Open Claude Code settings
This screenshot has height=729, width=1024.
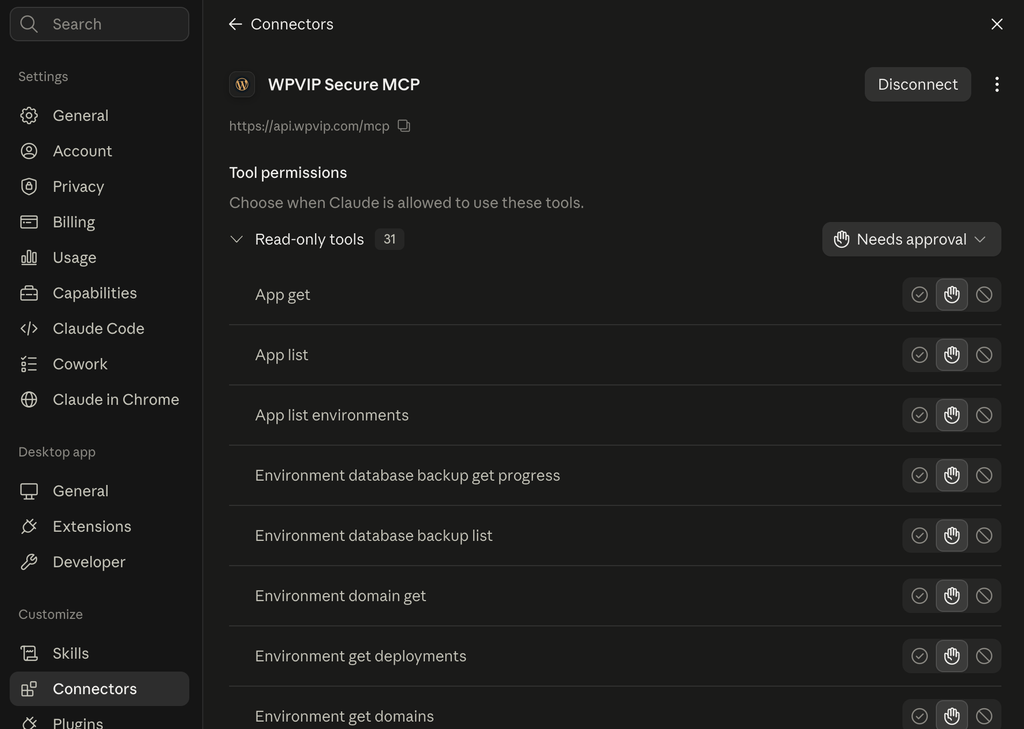(99, 329)
